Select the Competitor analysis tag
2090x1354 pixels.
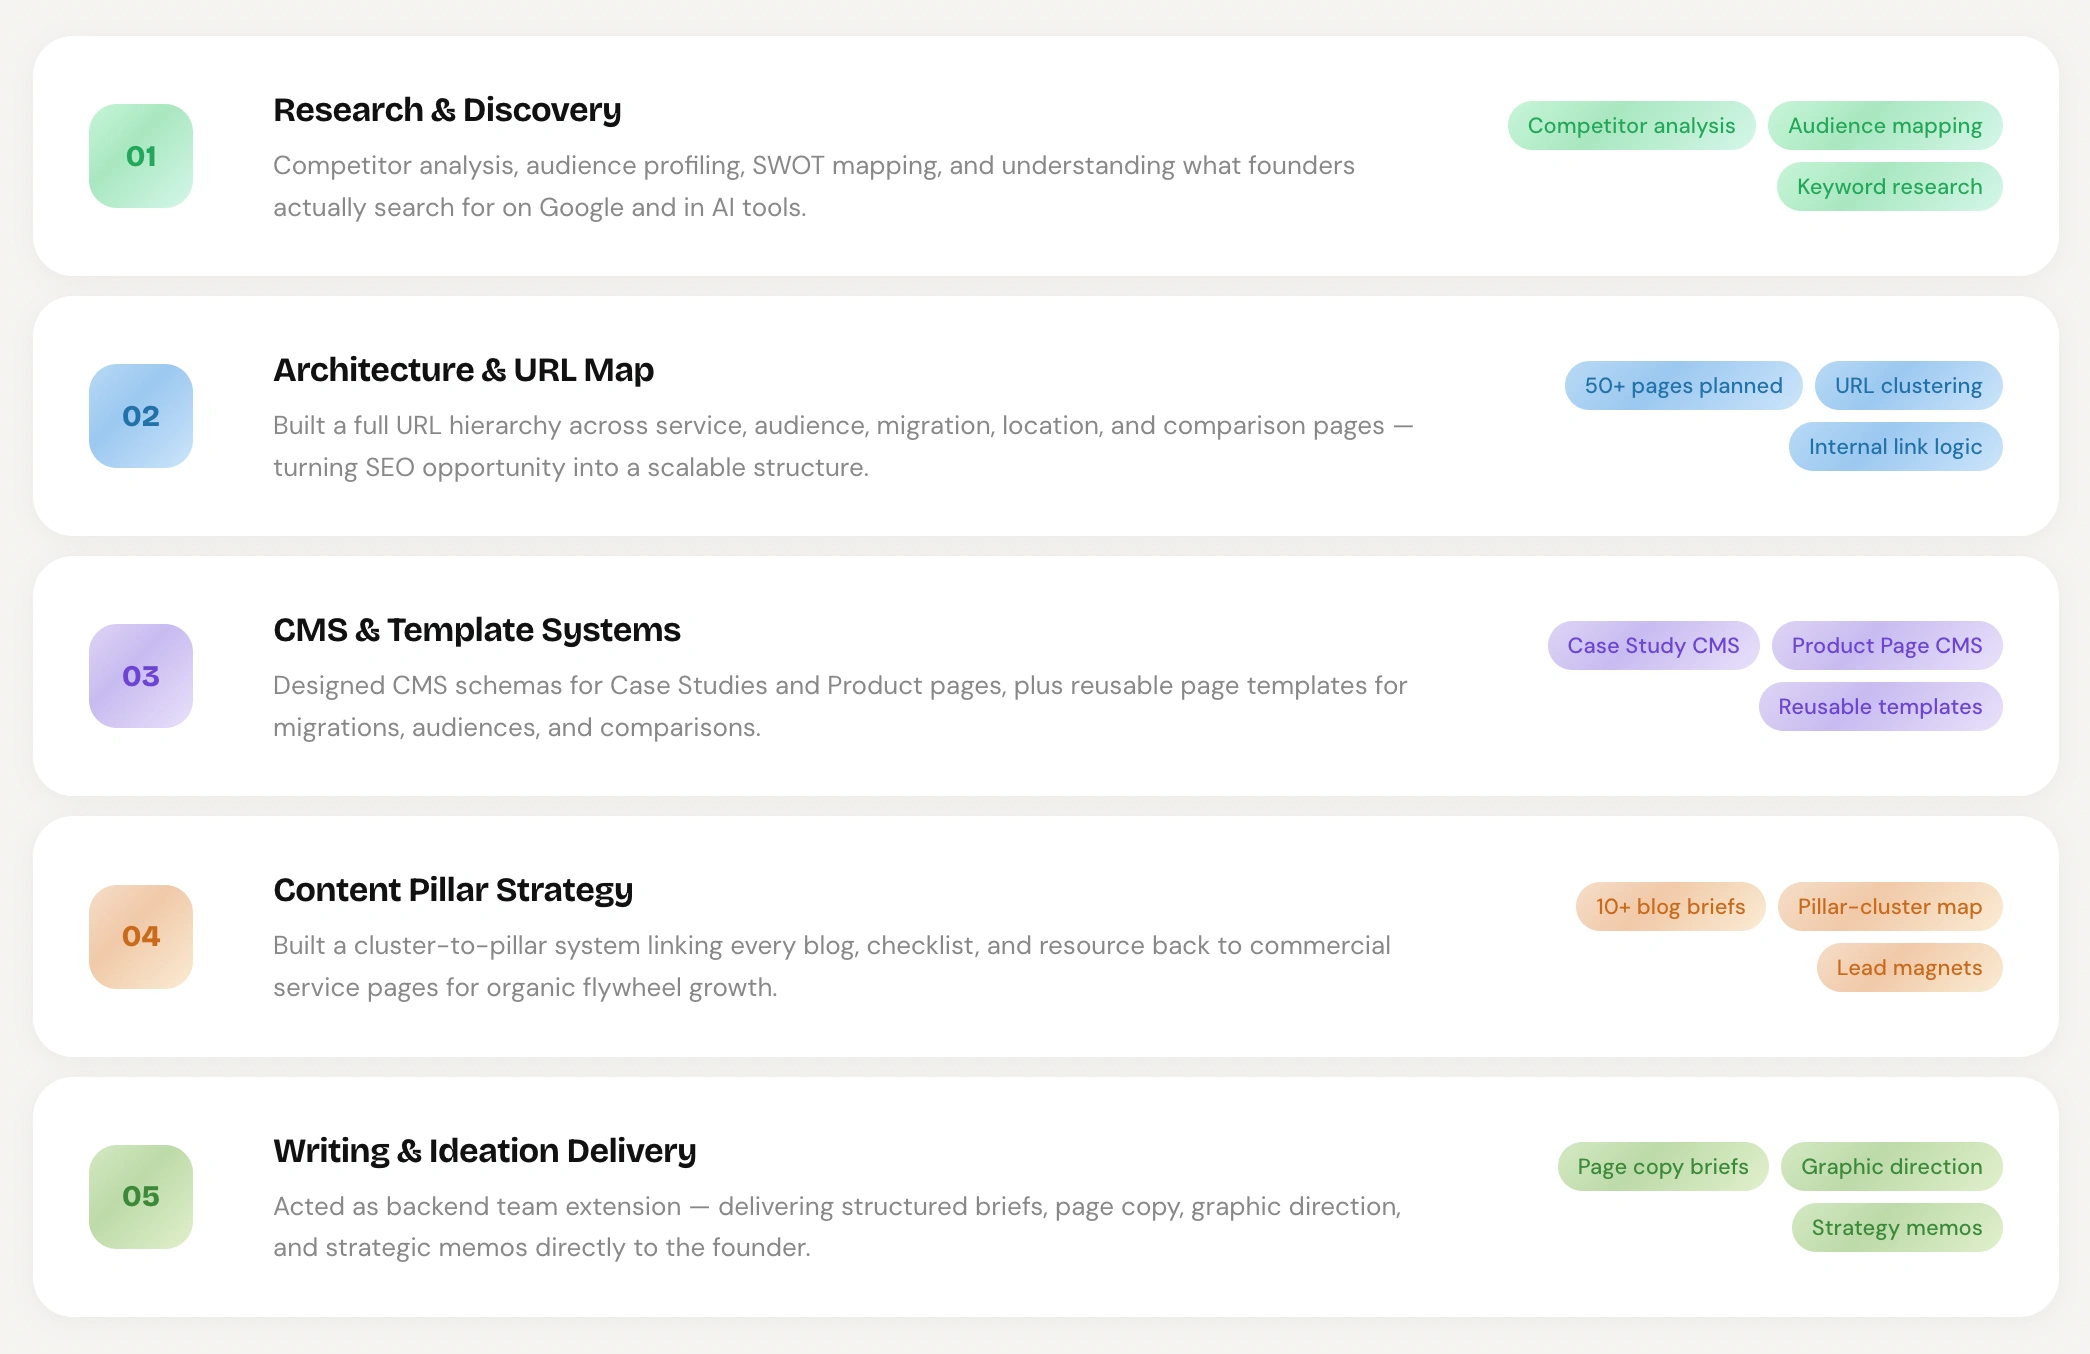(x=1631, y=126)
